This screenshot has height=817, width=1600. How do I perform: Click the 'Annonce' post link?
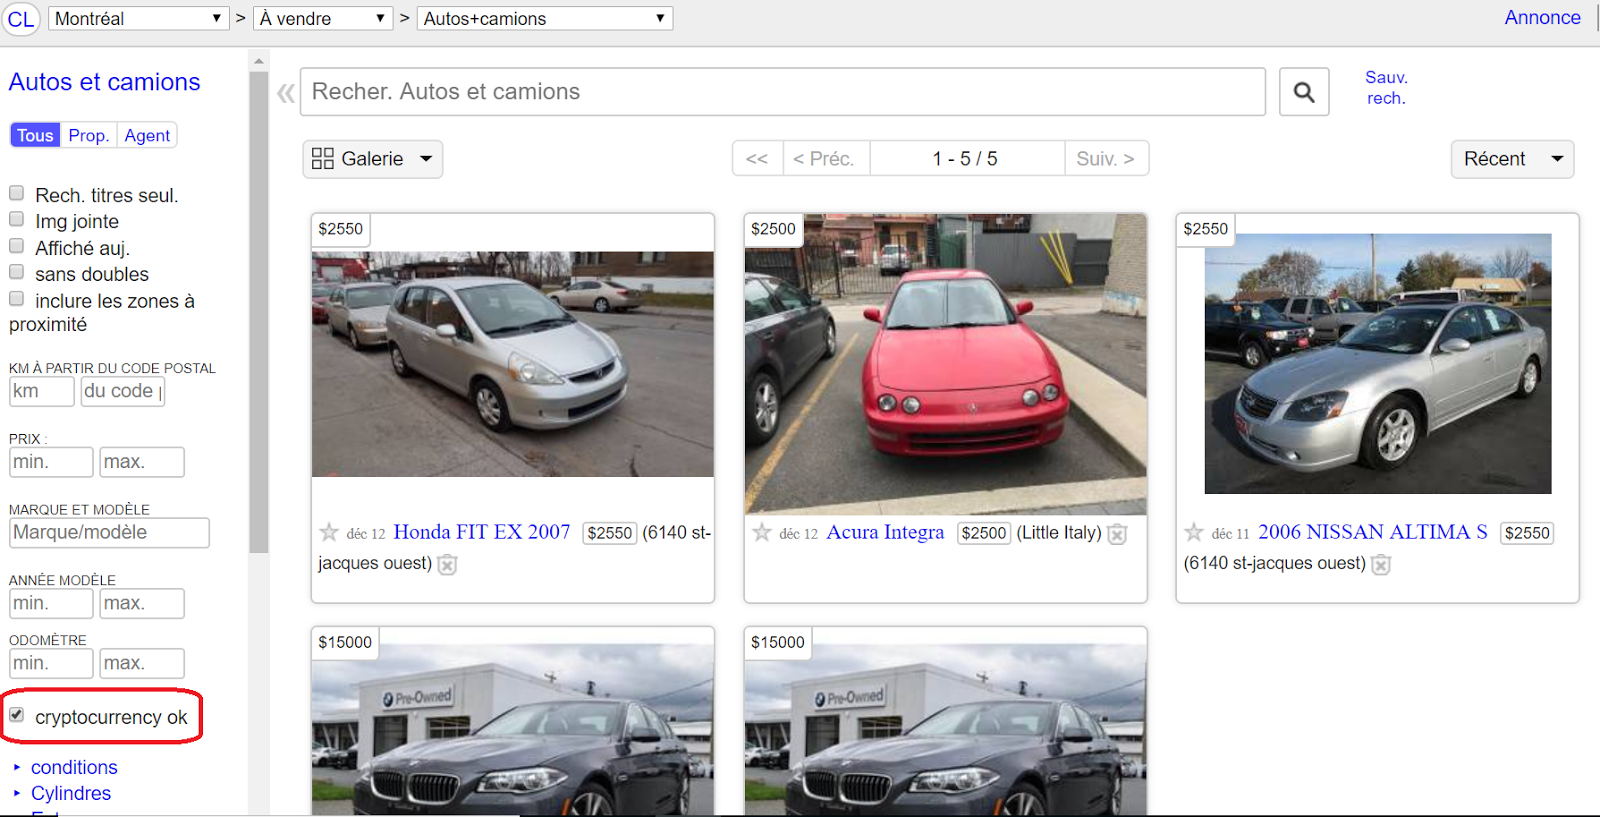(x=1542, y=17)
